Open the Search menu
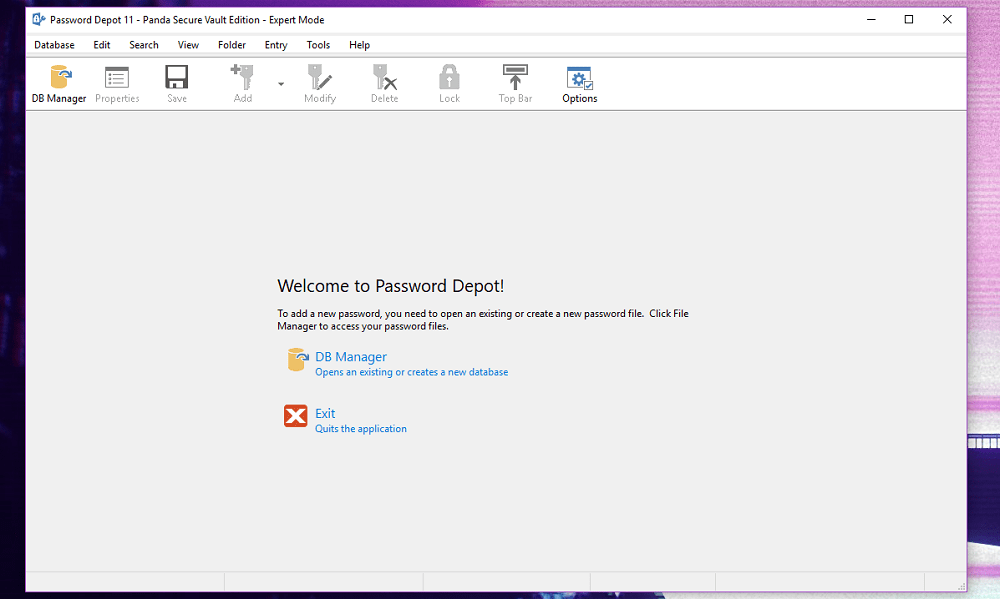 tap(143, 45)
